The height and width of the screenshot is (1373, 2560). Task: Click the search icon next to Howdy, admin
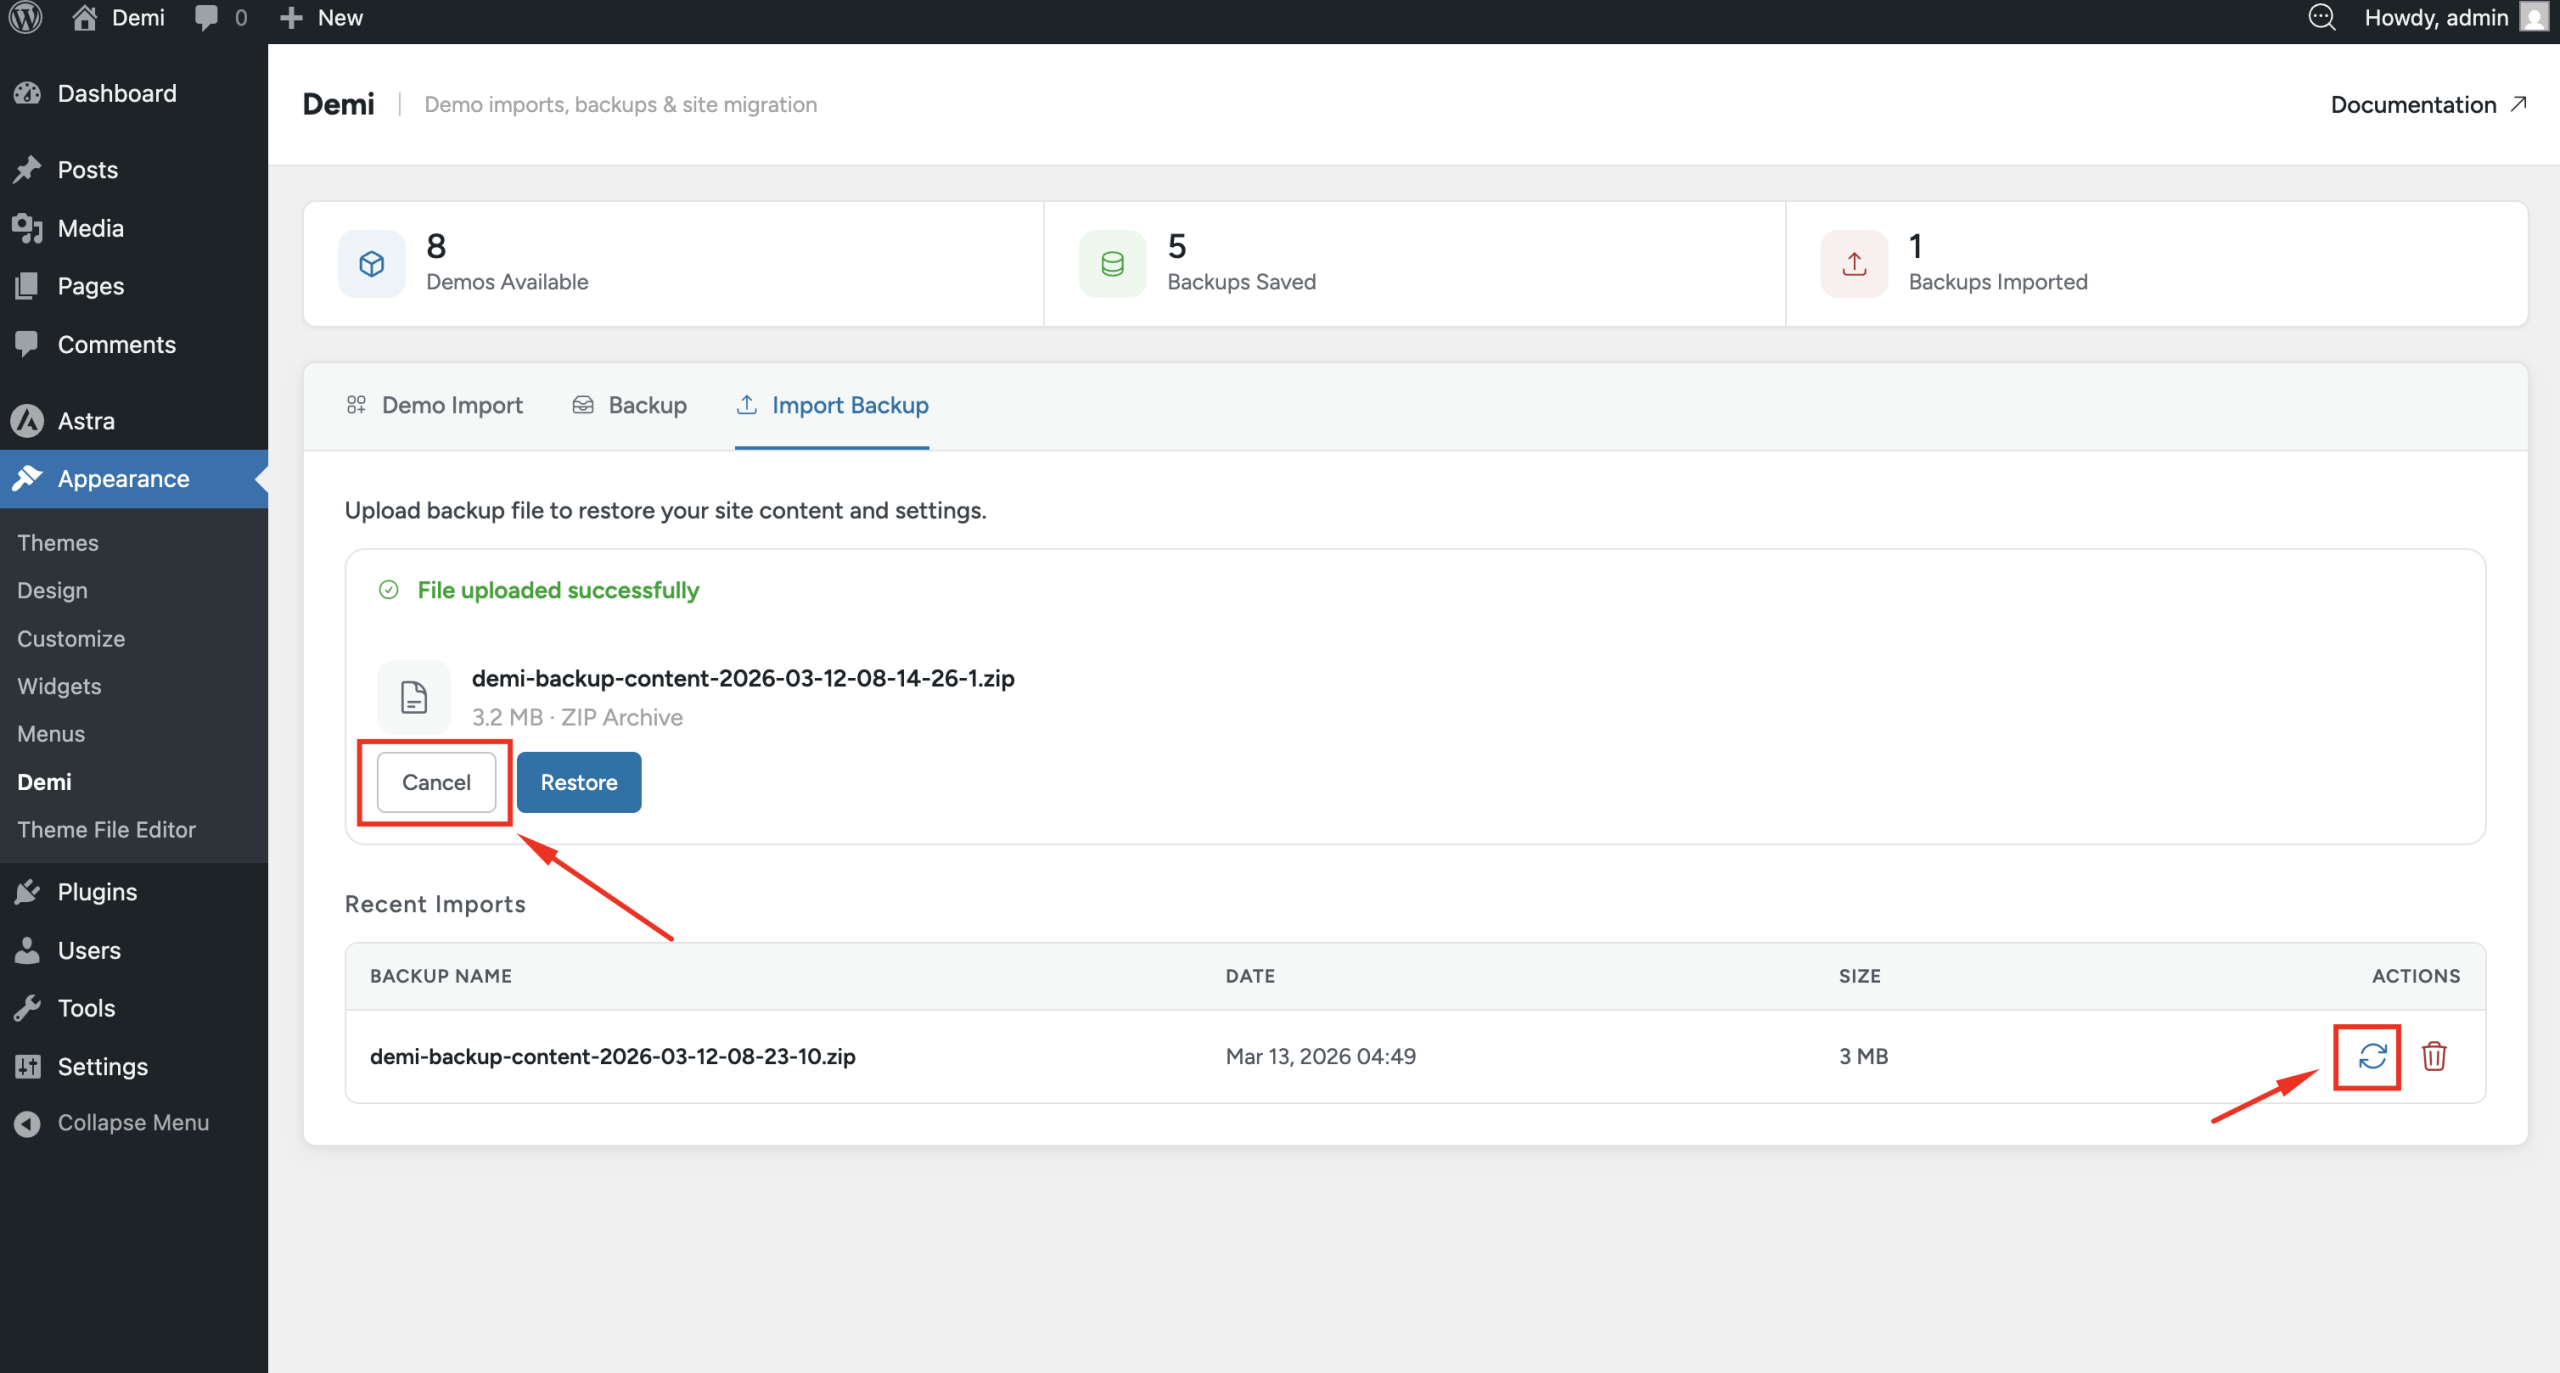click(2321, 18)
